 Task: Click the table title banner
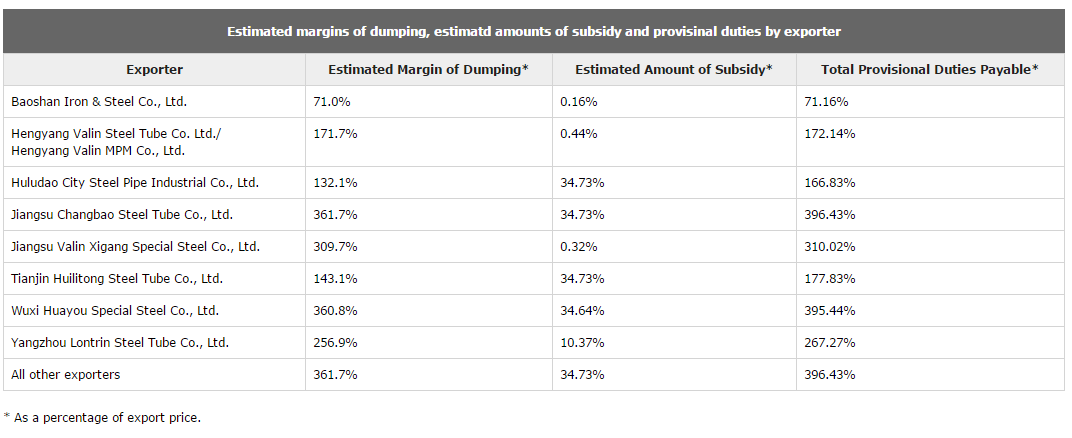[x=534, y=31]
